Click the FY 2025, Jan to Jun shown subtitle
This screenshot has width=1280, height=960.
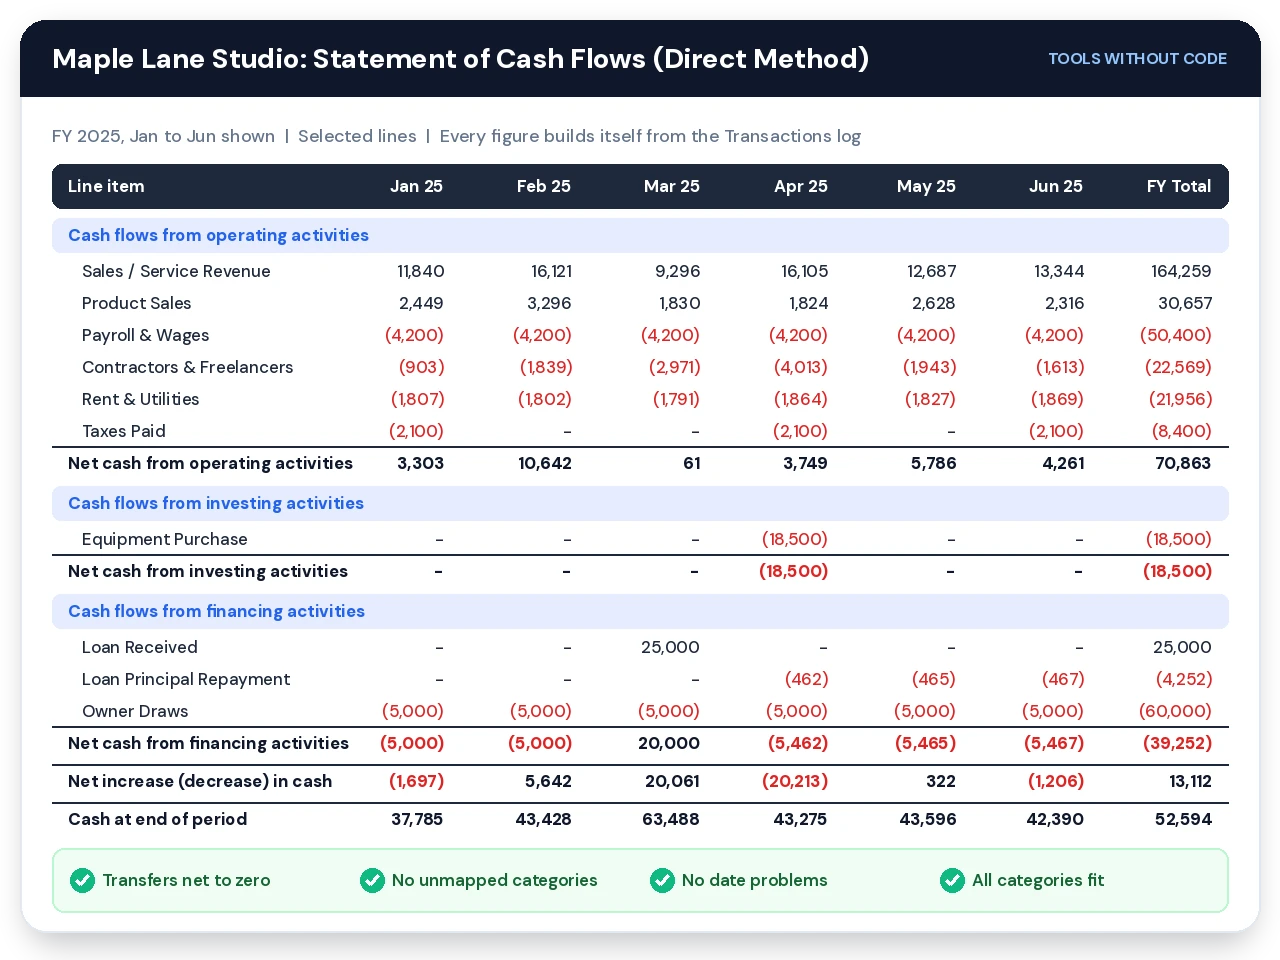pyautogui.click(x=163, y=136)
